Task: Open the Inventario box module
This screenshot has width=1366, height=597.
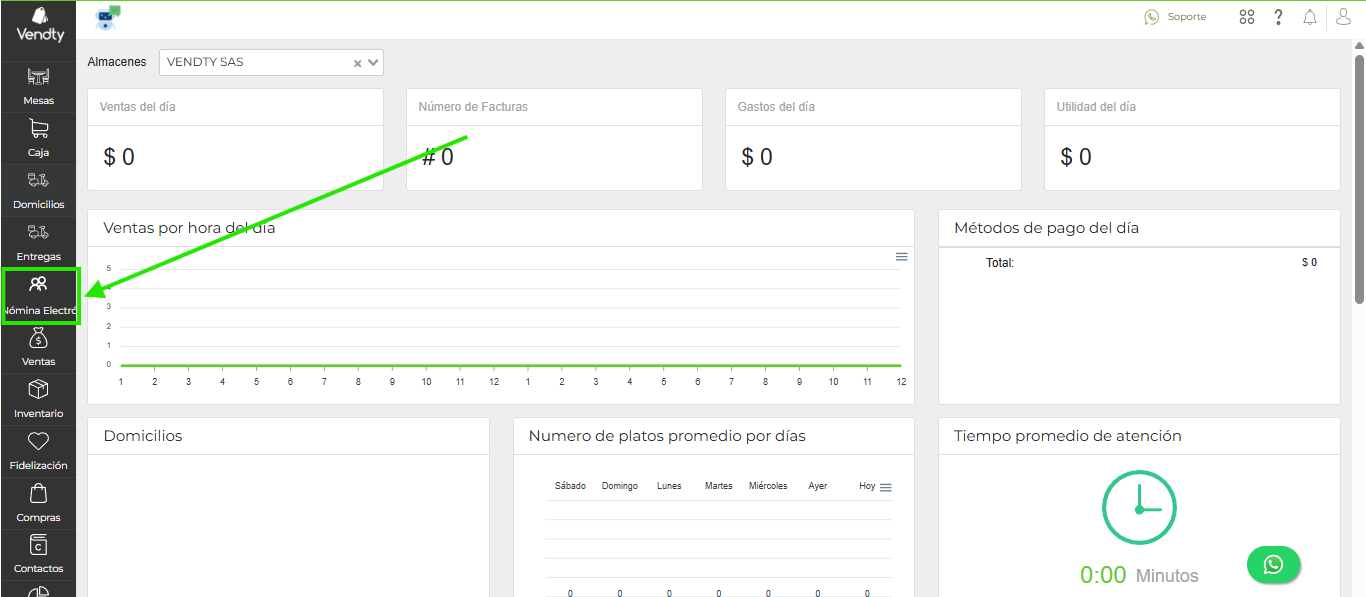Action: (x=38, y=400)
